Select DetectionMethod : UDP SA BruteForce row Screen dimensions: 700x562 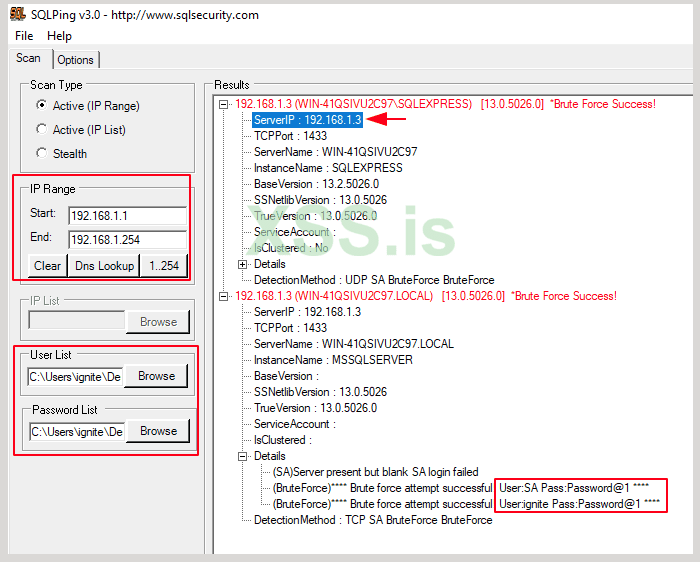click(x=374, y=280)
